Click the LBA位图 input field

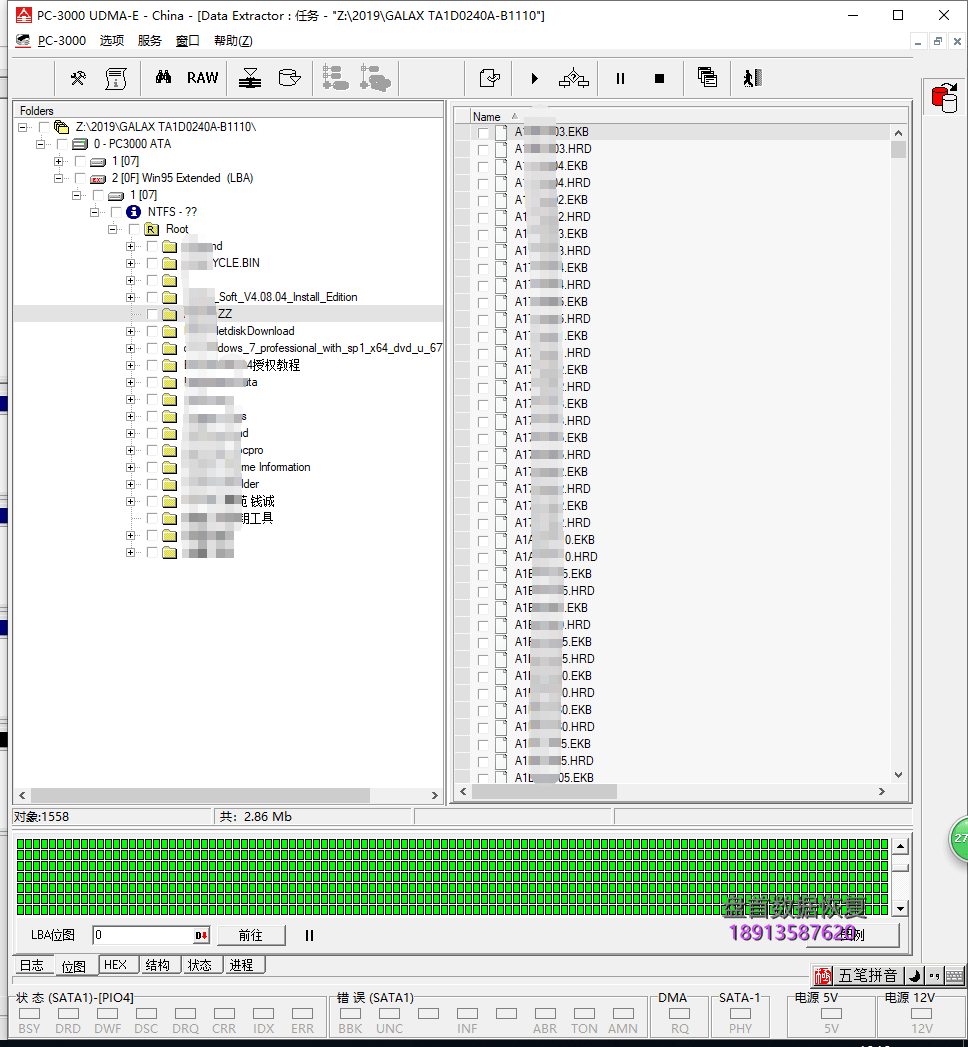(x=144, y=935)
